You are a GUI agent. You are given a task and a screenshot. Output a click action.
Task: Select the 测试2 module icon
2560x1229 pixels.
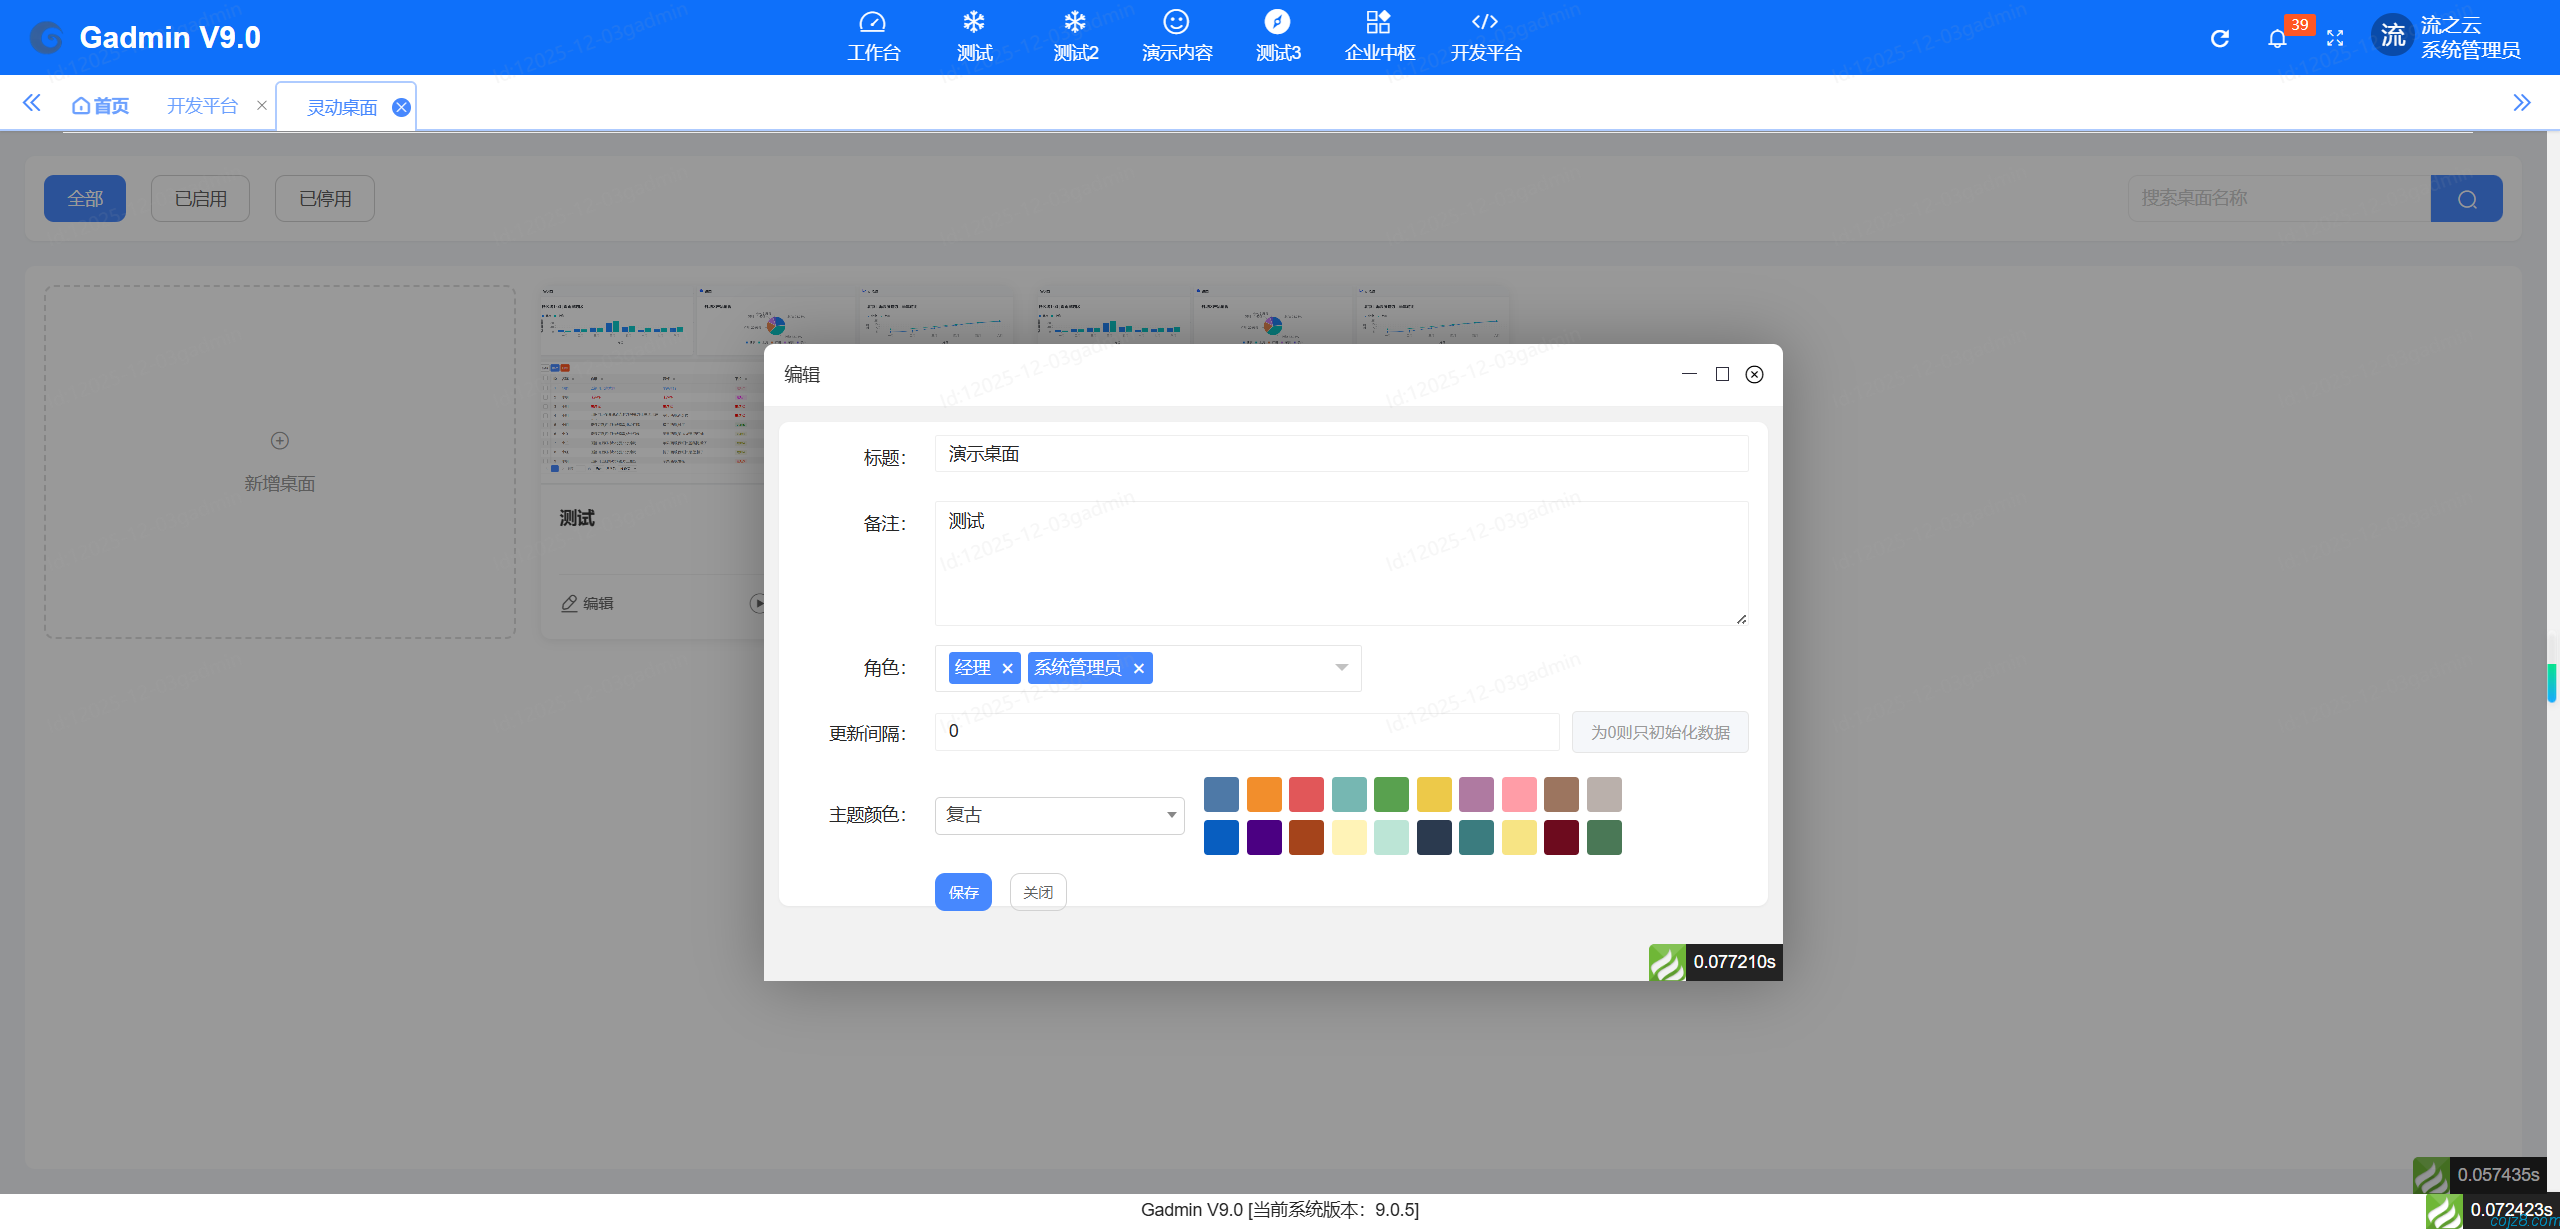[x=1074, y=36]
